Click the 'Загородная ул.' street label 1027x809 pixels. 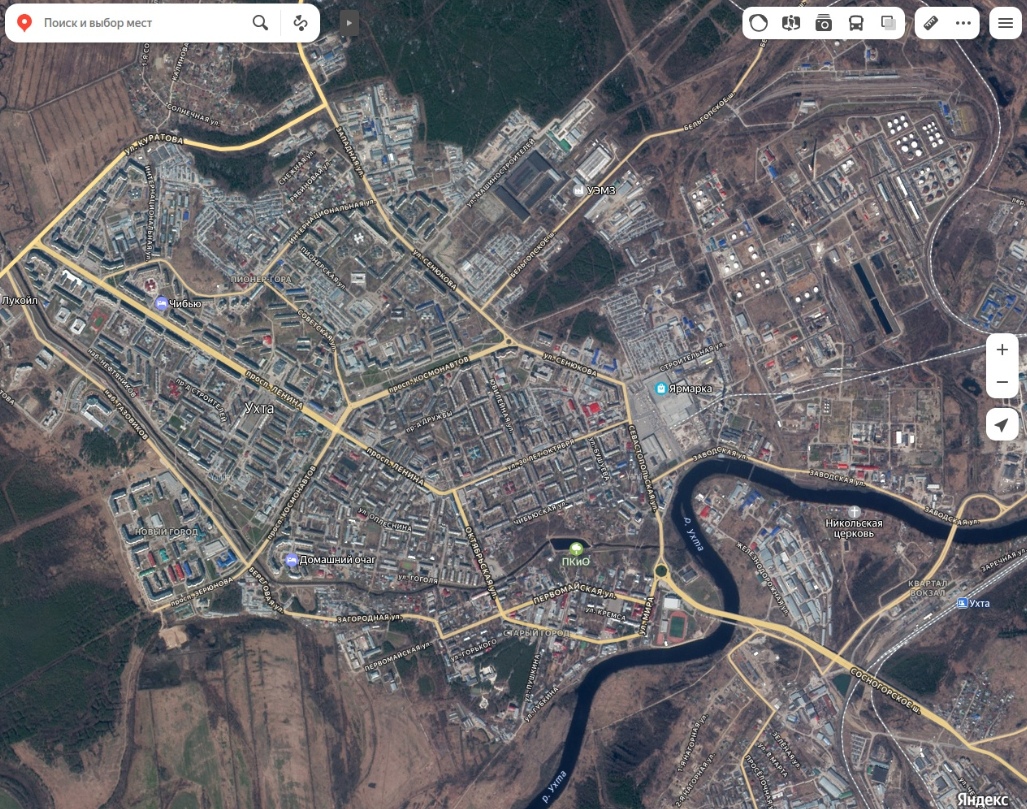click(x=369, y=618)
